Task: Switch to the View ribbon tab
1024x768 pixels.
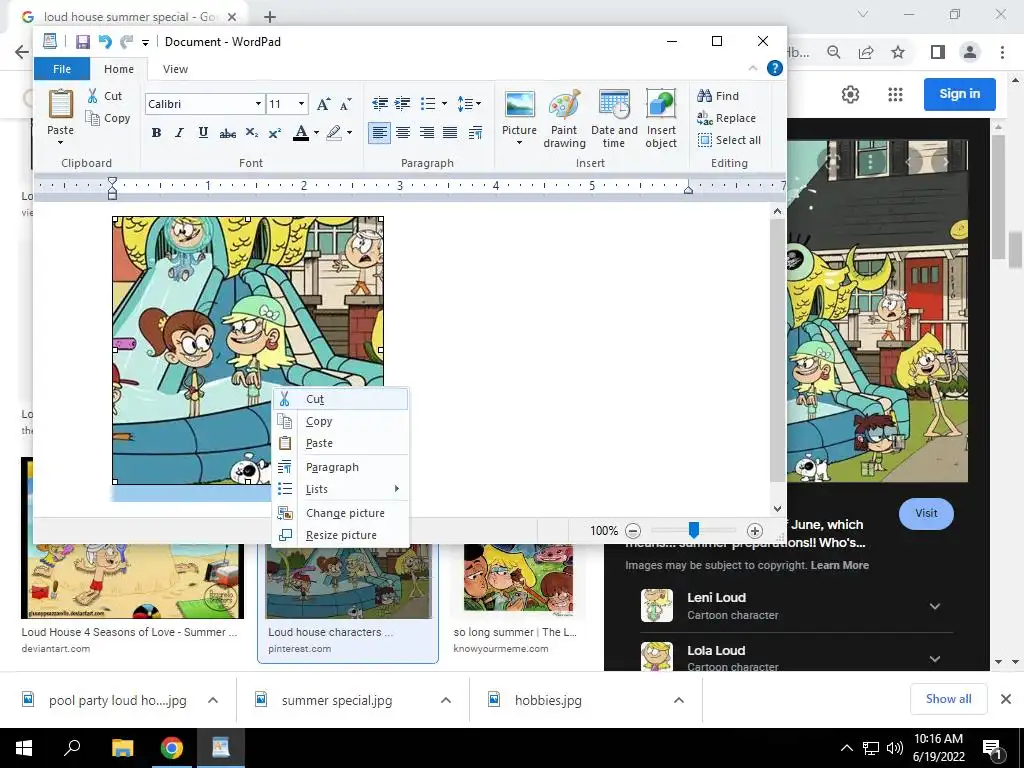Action: click(x=175, y=69)
